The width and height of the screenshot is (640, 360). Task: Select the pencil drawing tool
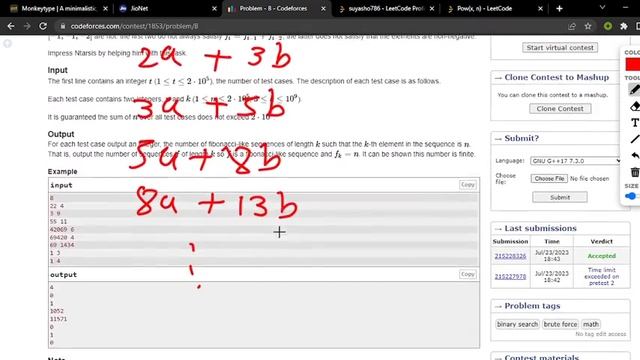click(634, 89)
